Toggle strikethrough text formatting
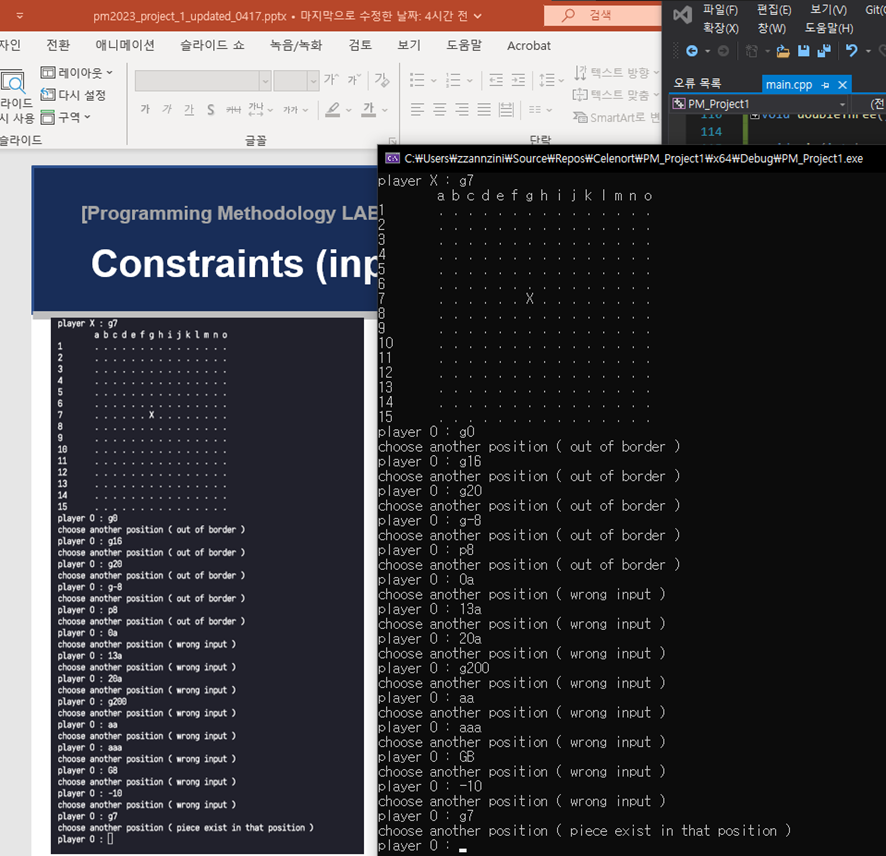This screenshot has width=886, height=856. [x=233, y=110]
